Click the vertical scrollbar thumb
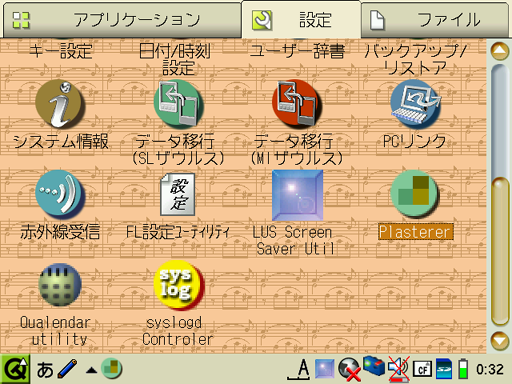The height and width of the screenshot is (384, 512). pos(500,252)
